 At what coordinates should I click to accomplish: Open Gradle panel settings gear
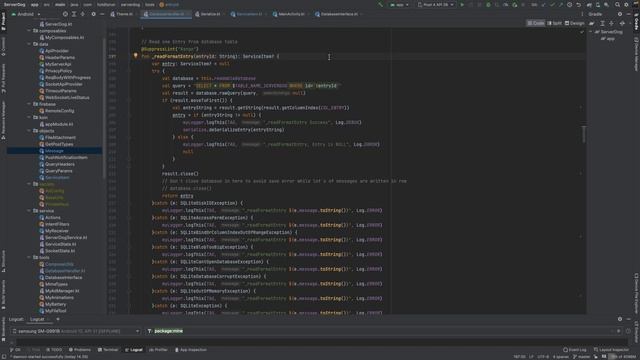tap(620, 14)
